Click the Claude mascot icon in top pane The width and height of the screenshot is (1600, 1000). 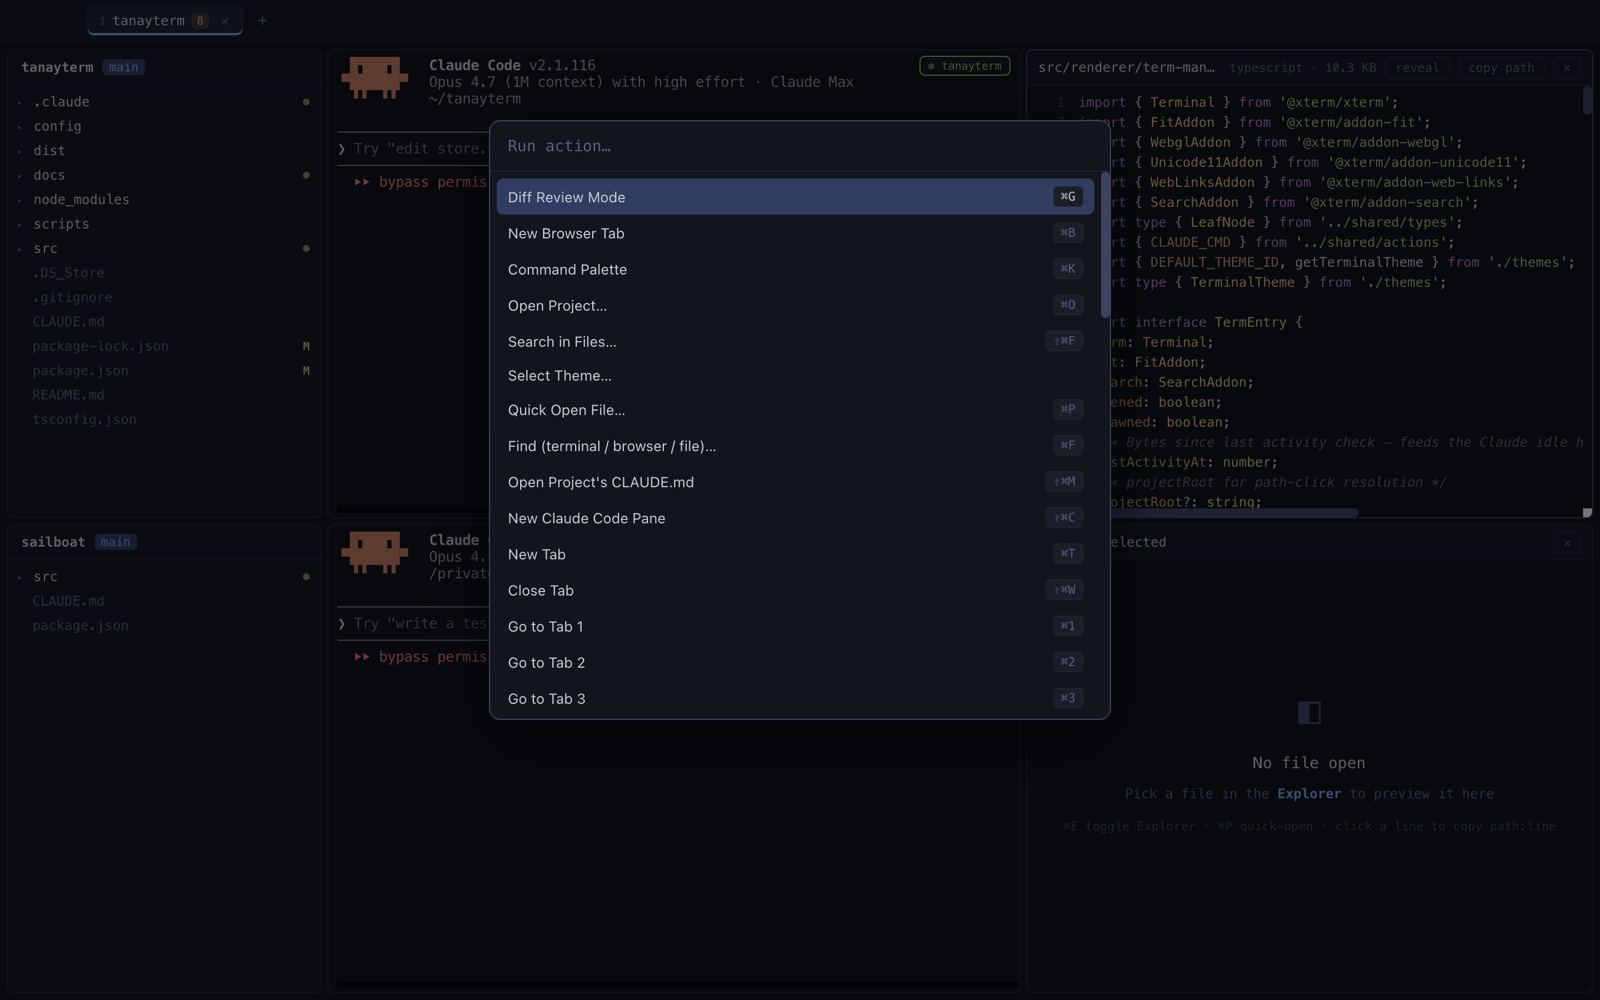click(x=375, y=78)
